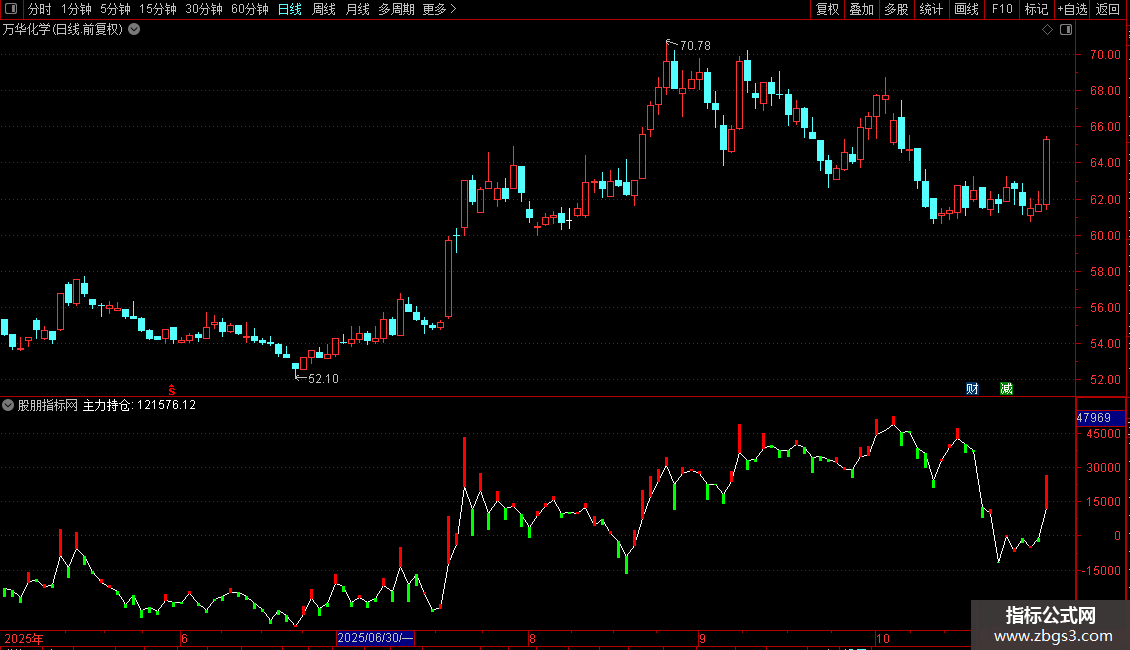Click the month 6 label on time axis
Viewport: 1130px width, 650px height.
[x=184, y=638]
